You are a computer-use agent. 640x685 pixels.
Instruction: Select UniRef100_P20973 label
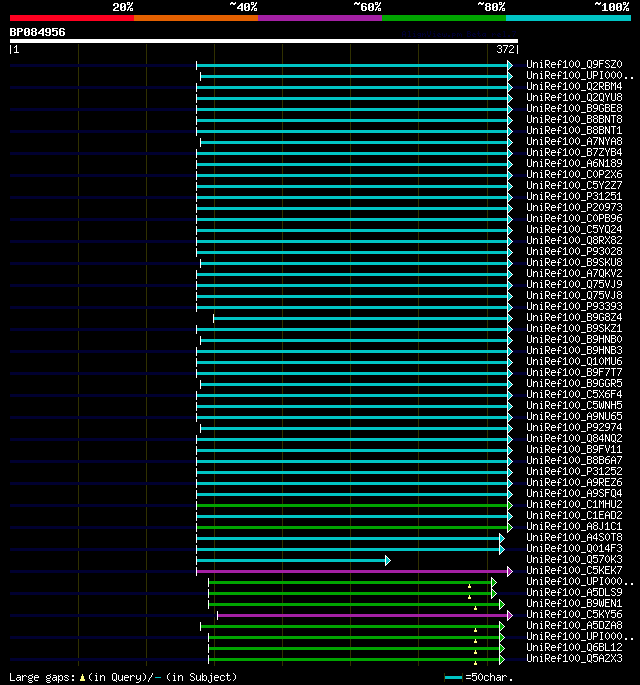(574, 207)
